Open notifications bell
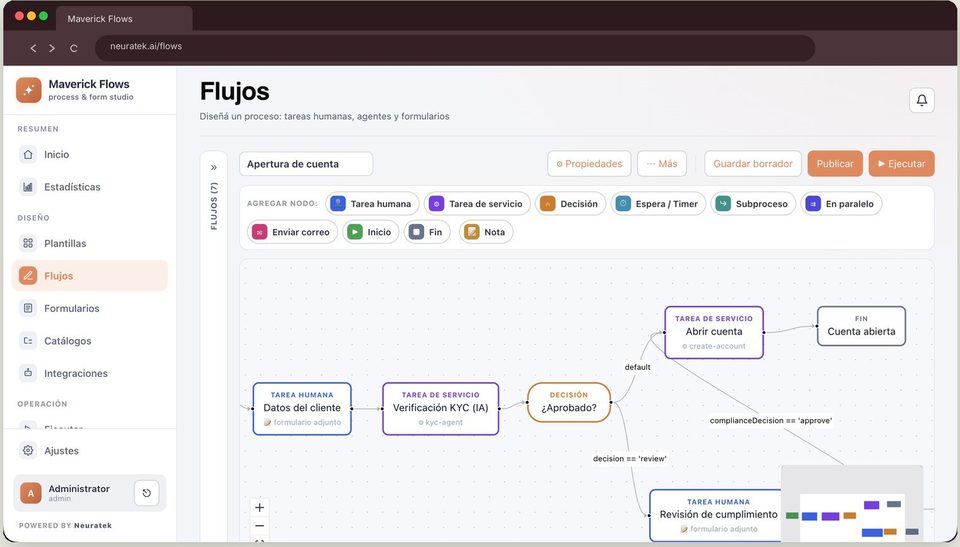This screenshot has width=960, height=547. 921,100
